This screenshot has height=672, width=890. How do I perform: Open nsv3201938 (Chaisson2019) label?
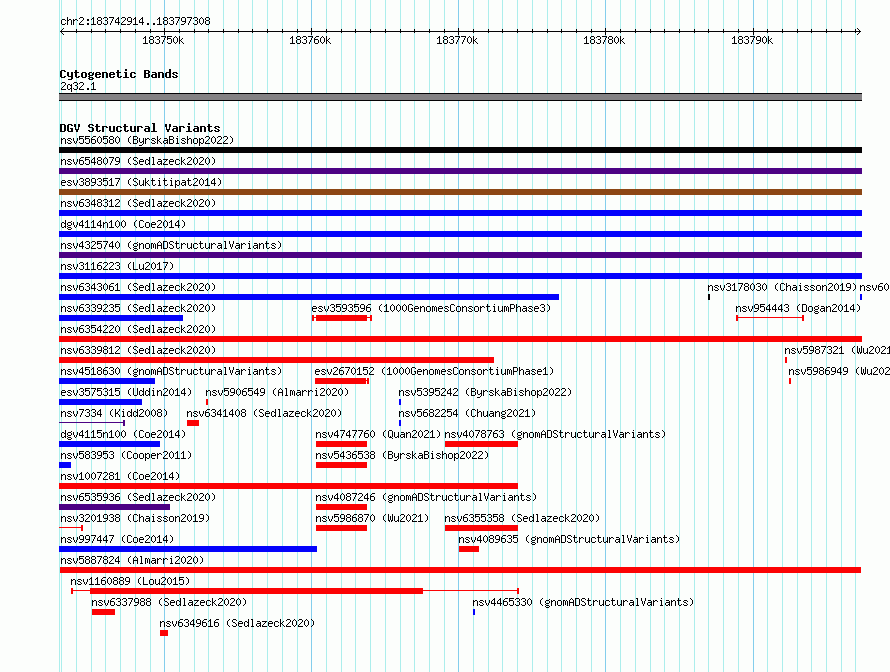click(135, 518)
